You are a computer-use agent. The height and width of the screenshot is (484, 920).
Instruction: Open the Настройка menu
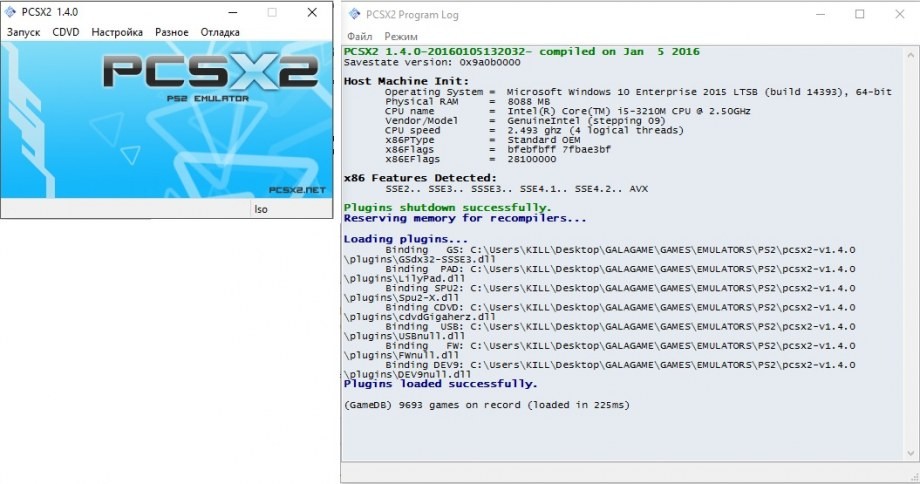117,32
